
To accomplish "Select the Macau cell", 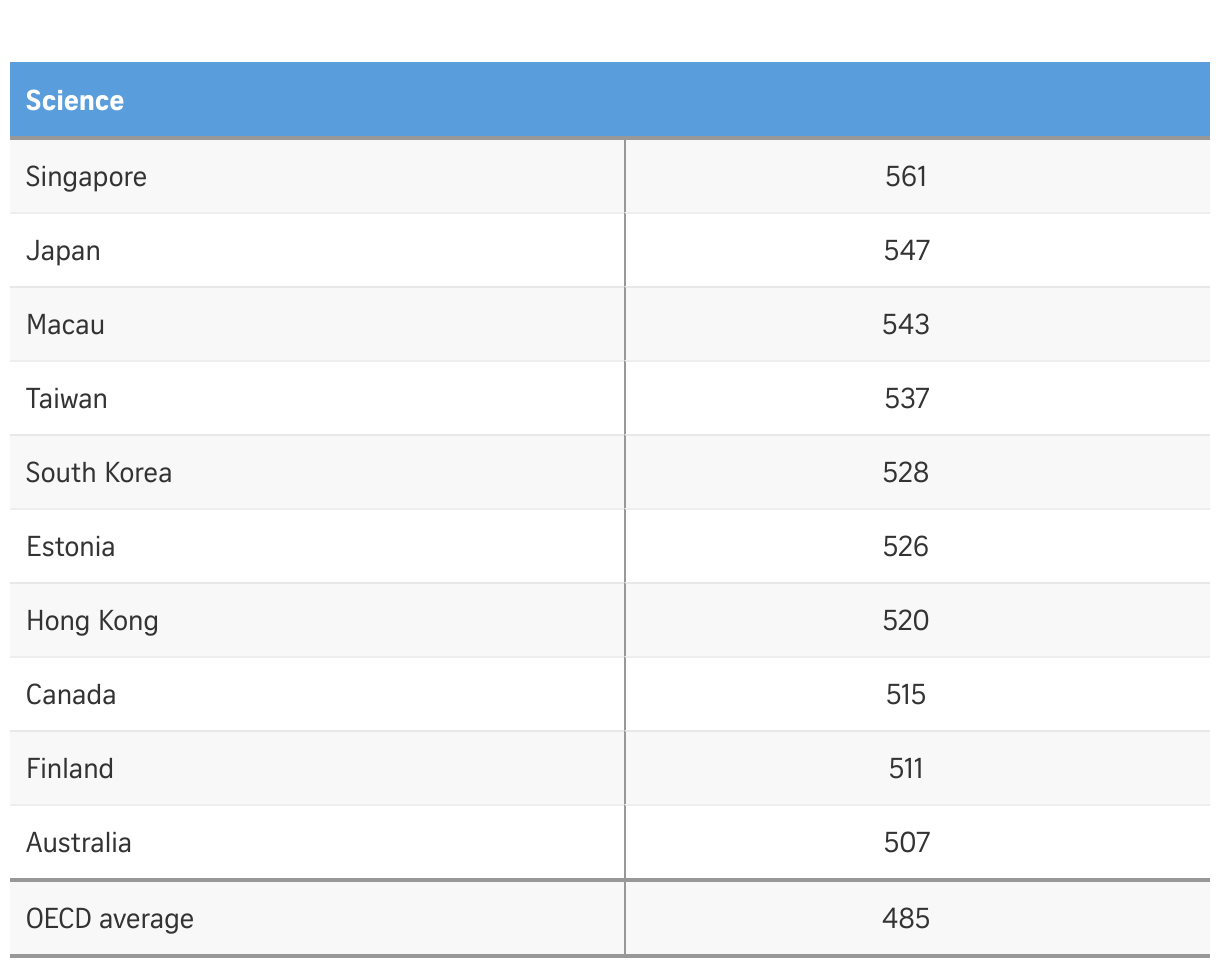I will tap(65, 324).
